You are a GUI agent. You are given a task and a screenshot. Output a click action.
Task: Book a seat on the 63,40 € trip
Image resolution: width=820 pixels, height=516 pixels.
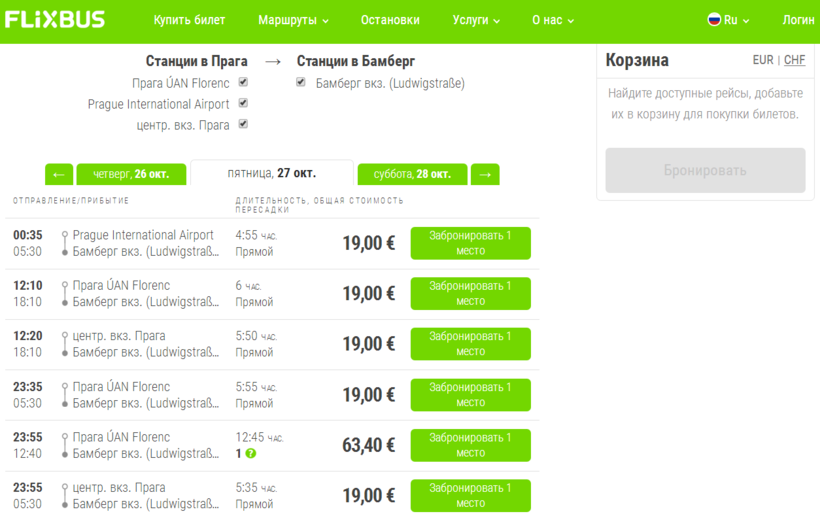click(x=471, y=445)
